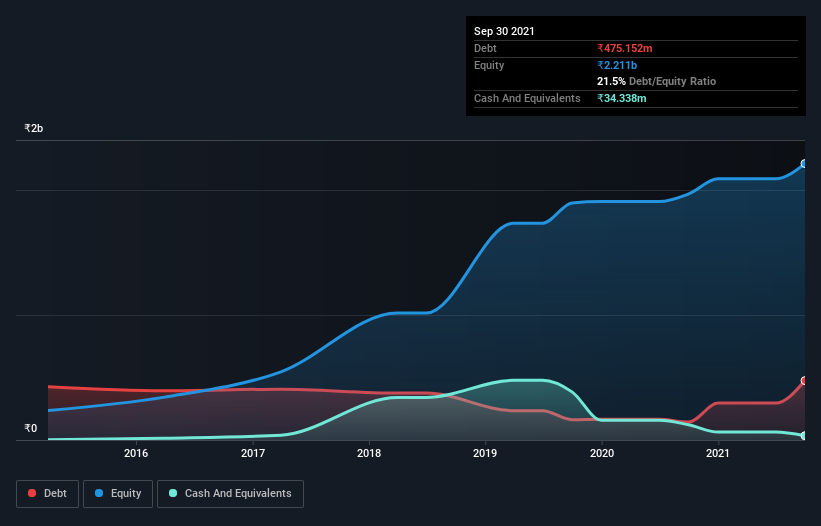Toggle the Equity series legend button
Viewport: 821px width, 526px height.
click(x=118, y=494)
